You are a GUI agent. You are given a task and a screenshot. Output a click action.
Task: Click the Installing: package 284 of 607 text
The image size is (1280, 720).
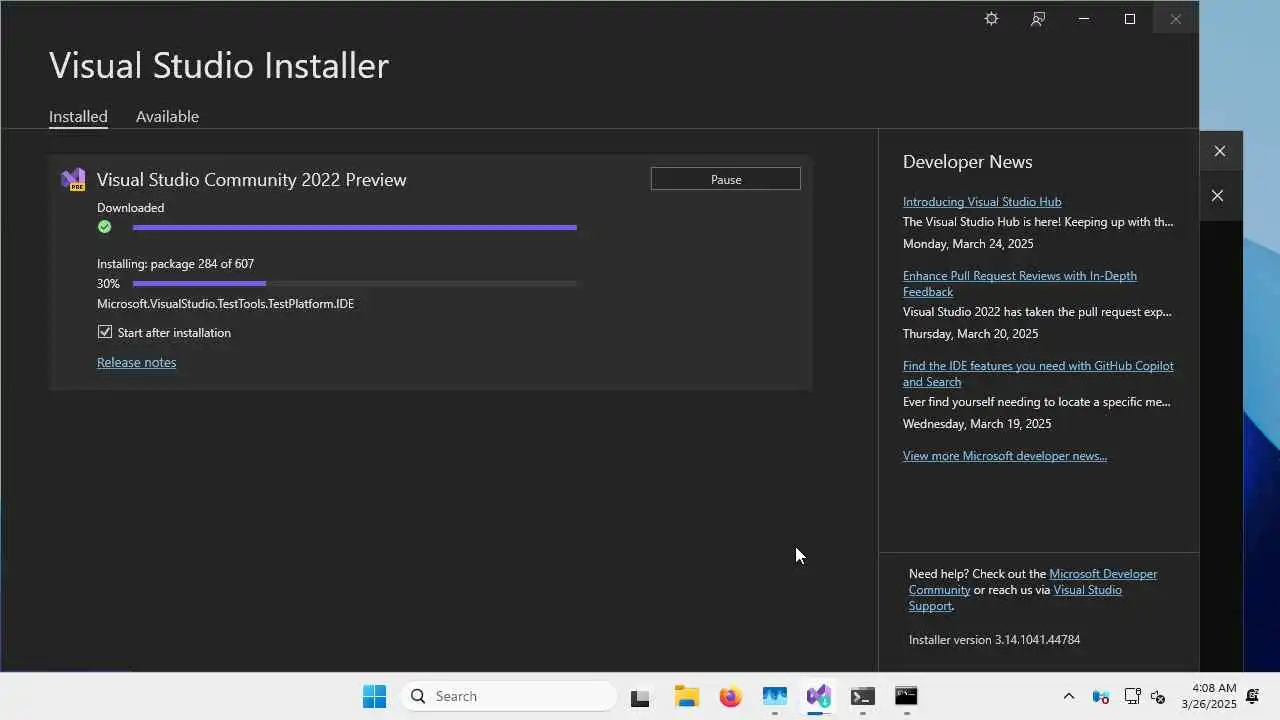pyautogui.click(x=175, y=263)
